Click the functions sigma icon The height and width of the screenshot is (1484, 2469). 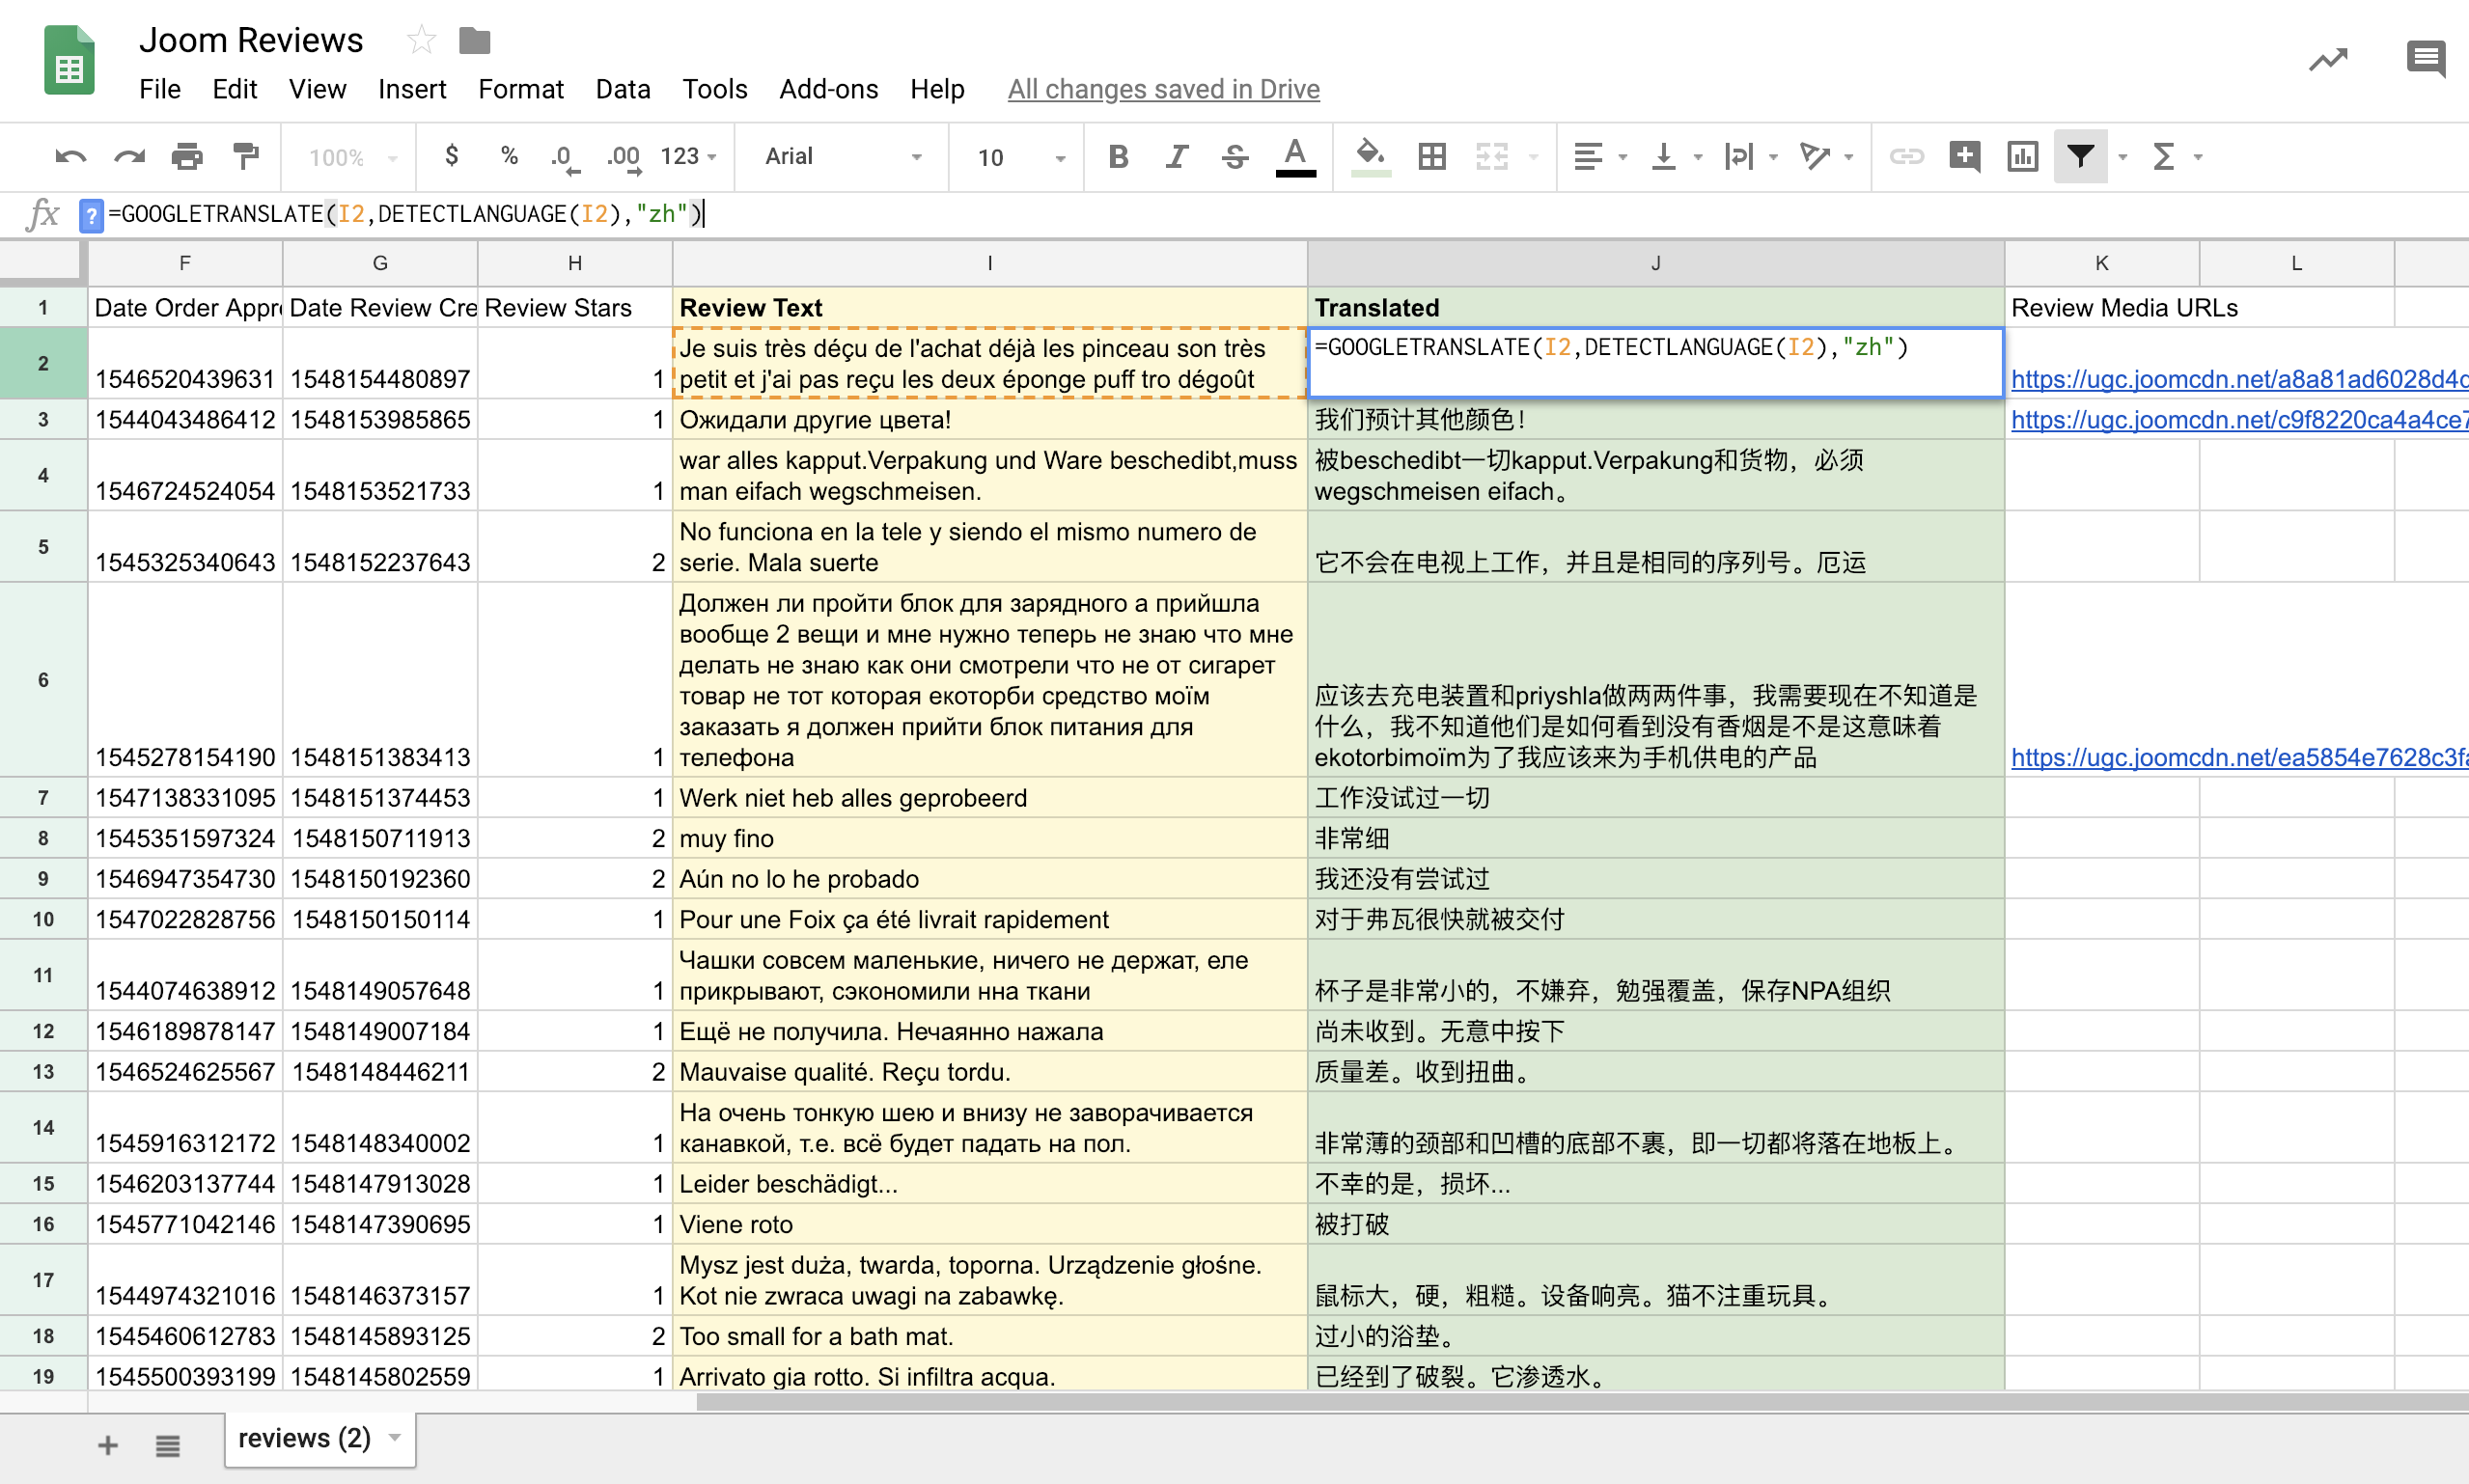[2163, 157]
